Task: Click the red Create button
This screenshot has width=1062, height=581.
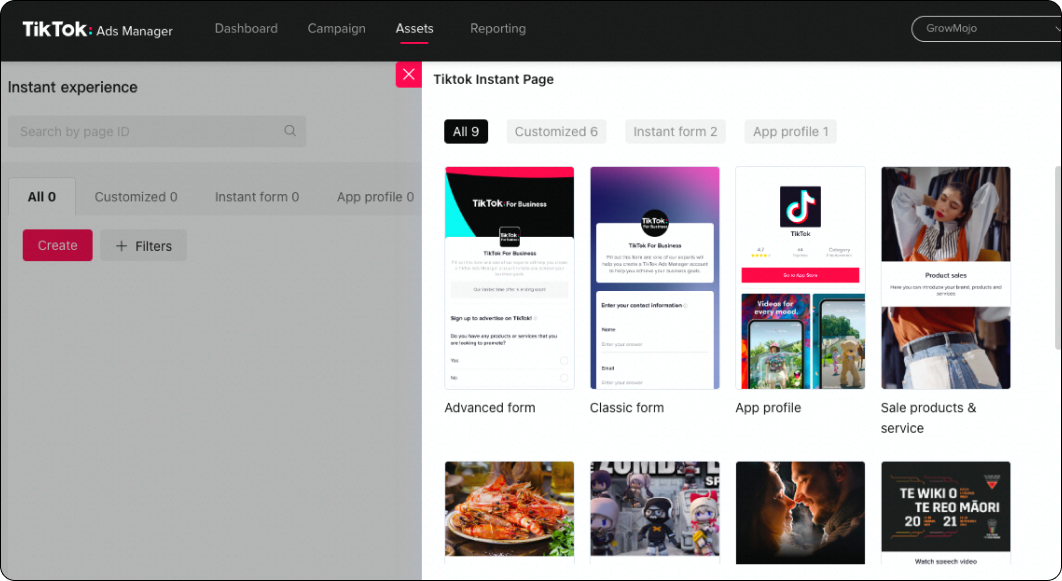Action: click(x=58, y=245)
